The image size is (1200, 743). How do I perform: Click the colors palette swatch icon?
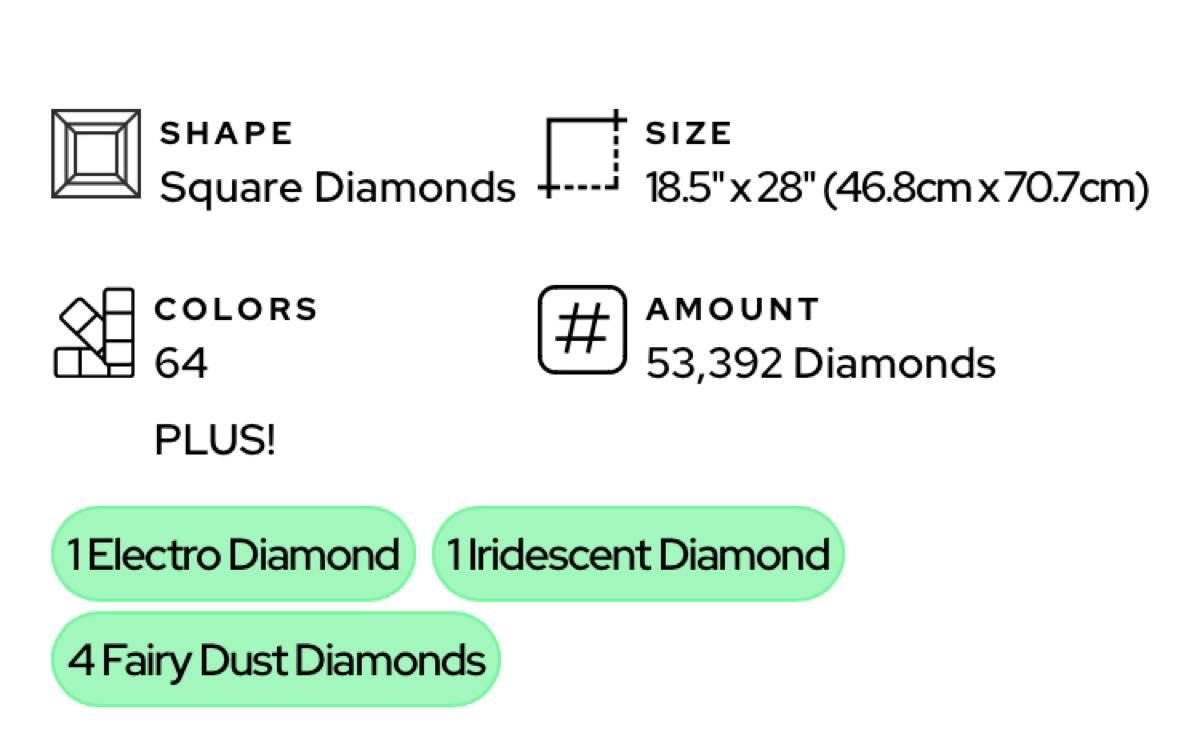click(94, 333)
